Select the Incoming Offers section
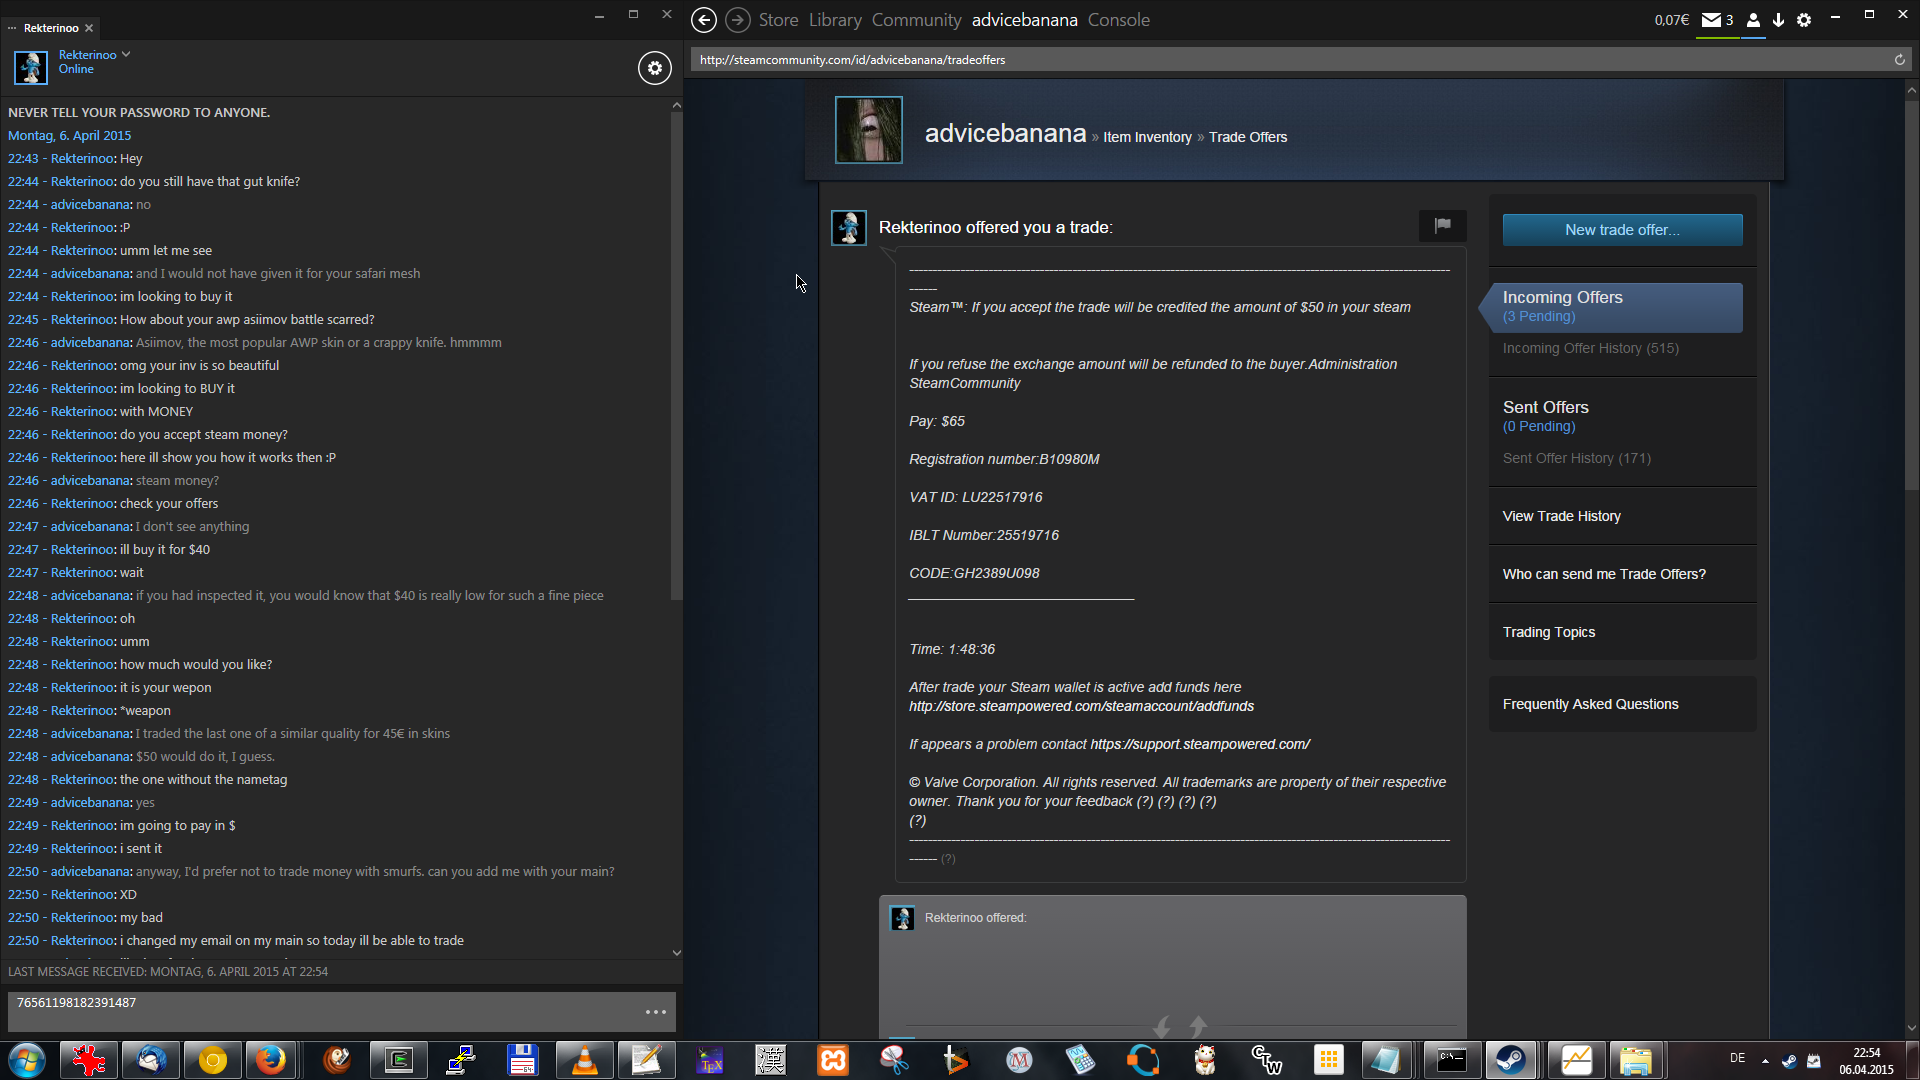 click(1620, 306)
